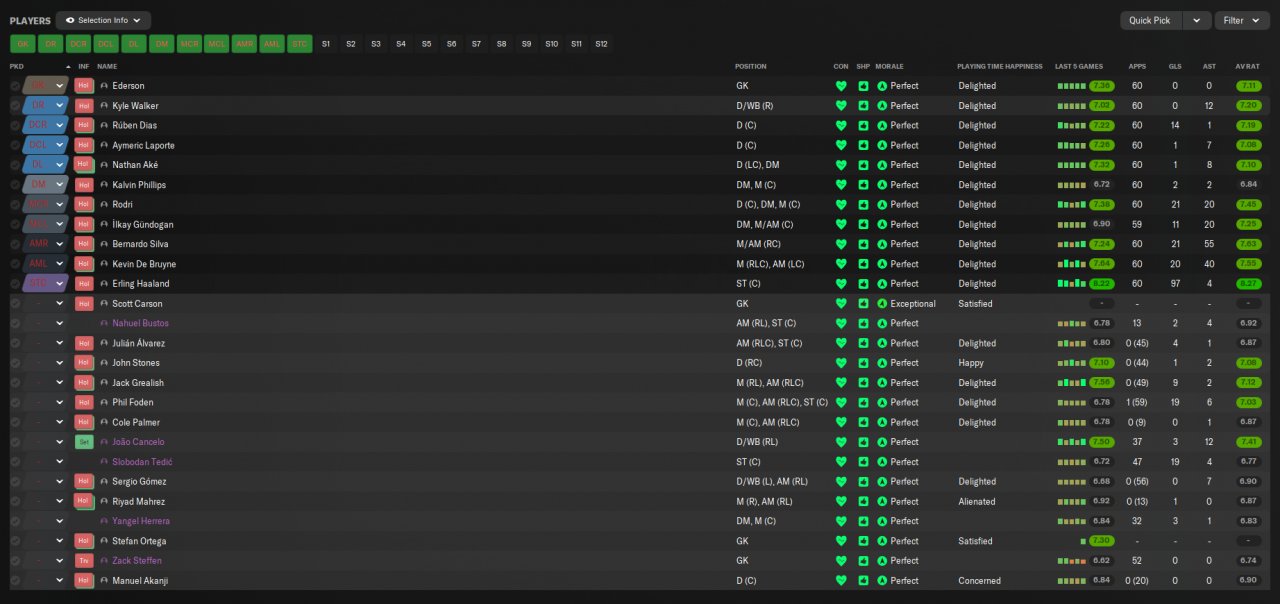Select the S7 substitute slot

click(476, 44)
